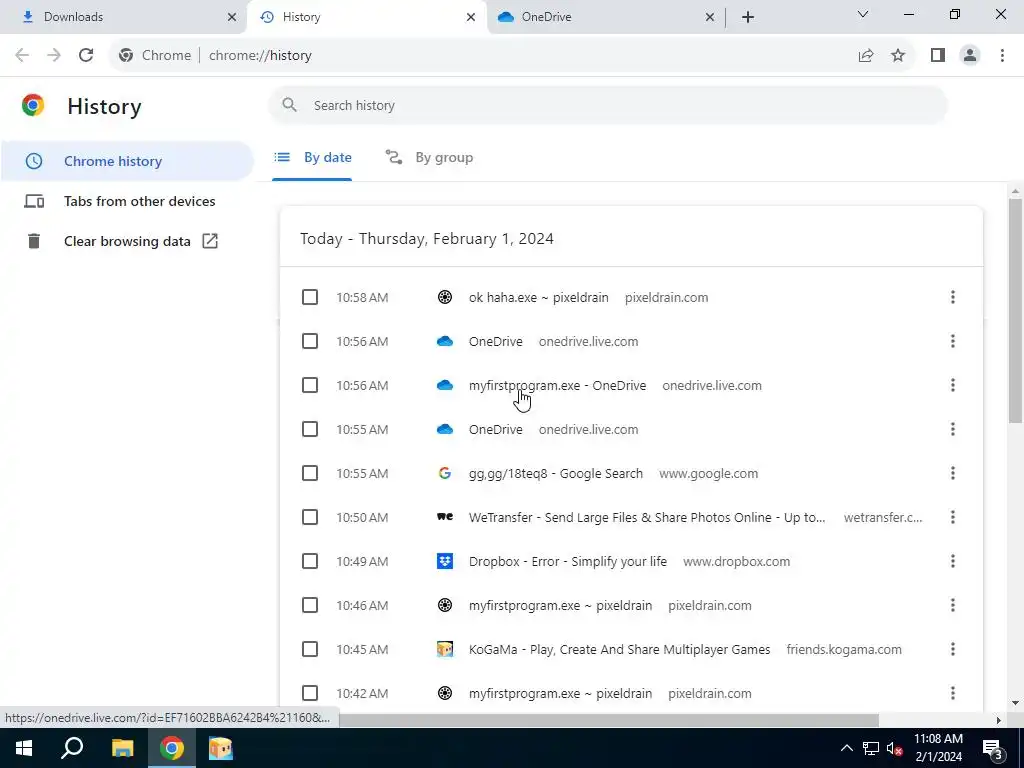Viewport: 1024px width, 768px height.
Task: Open the ok haha.exe ~ pixeldrain link
Action: 538,297
